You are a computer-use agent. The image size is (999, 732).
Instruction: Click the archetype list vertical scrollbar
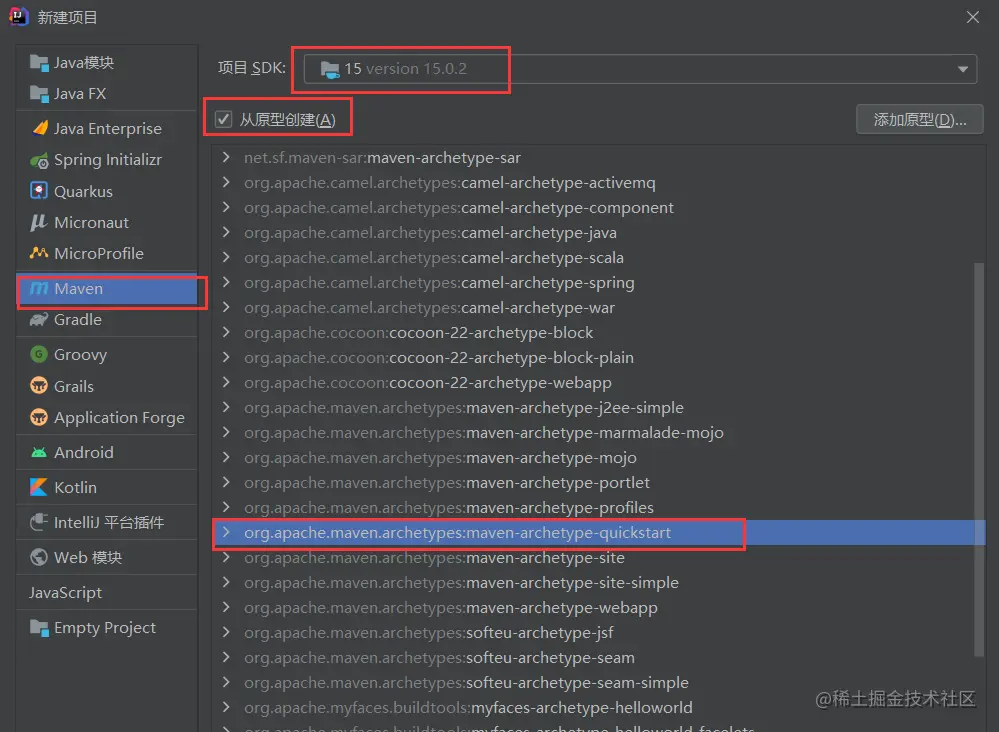pyautogui.click(x=979, y=459)
